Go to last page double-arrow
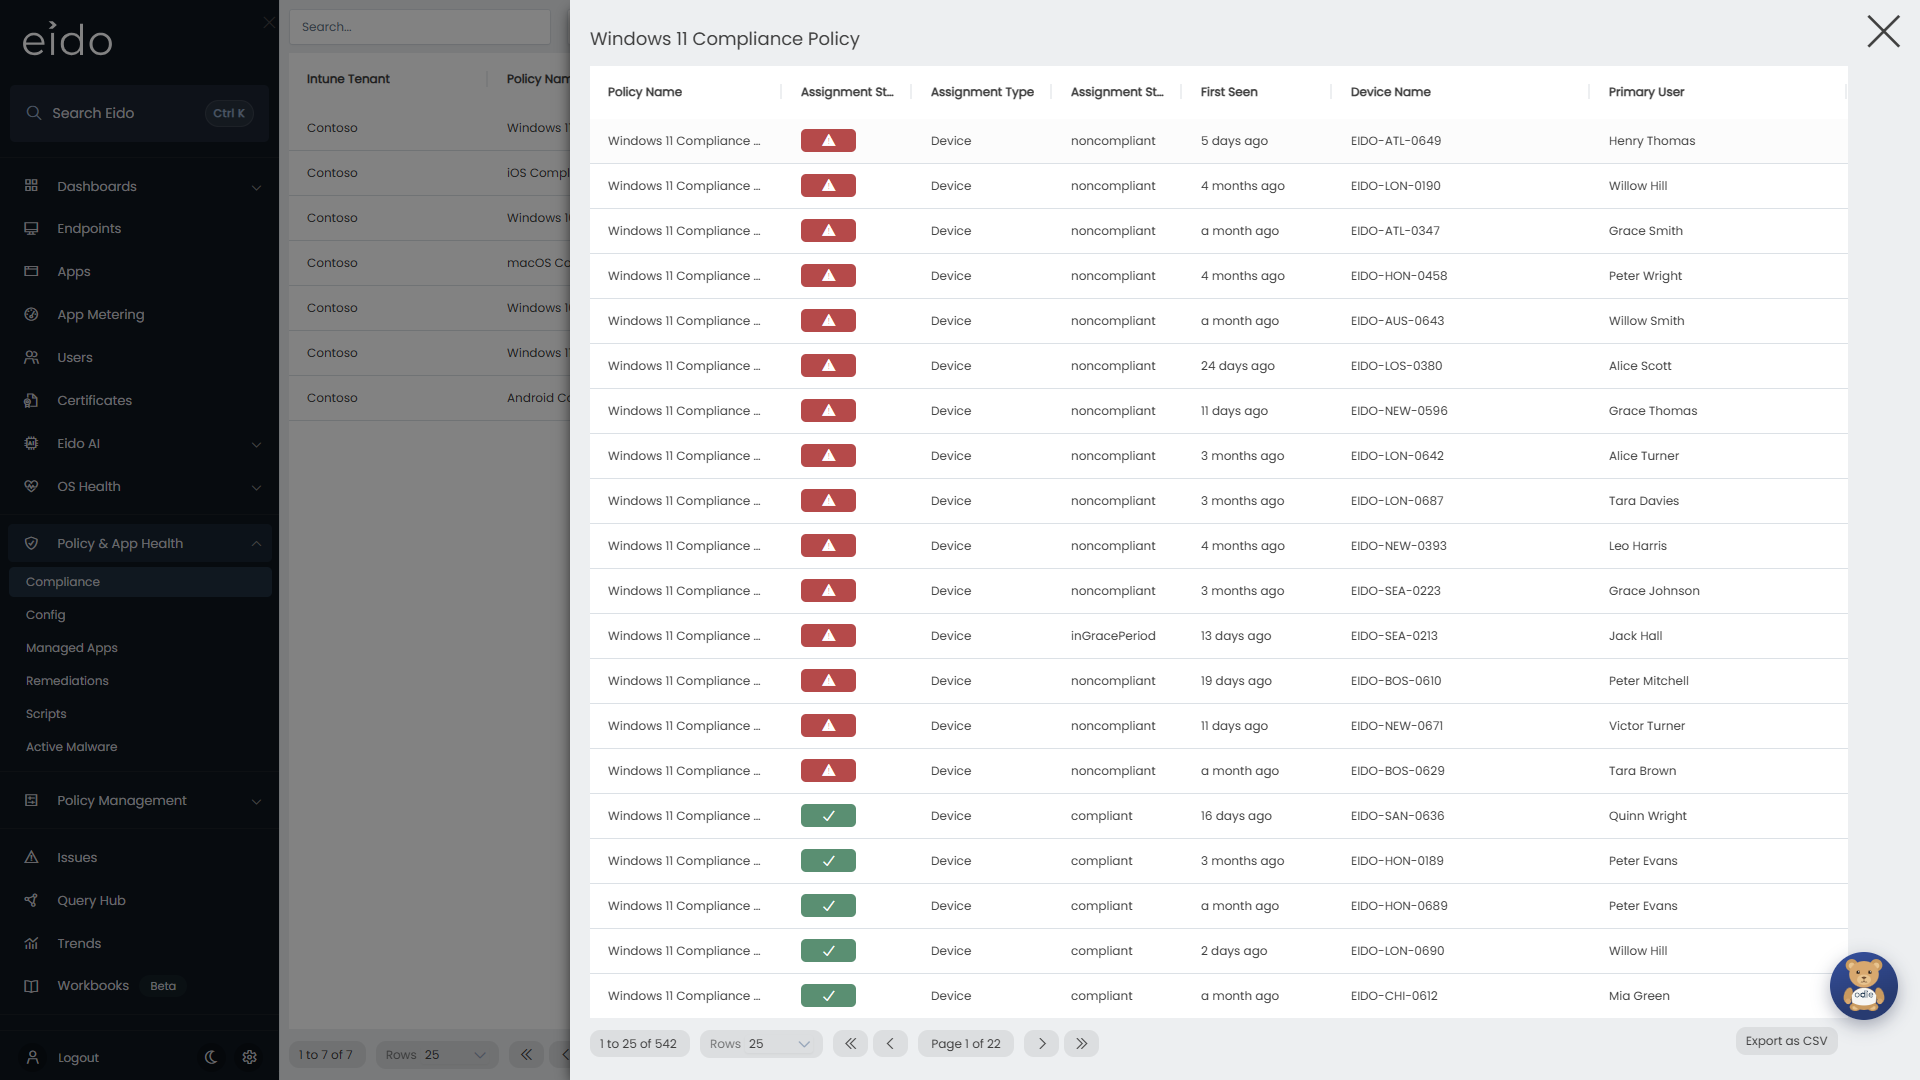The image size is (1920, 1080). click(x=1081, y=1043)
